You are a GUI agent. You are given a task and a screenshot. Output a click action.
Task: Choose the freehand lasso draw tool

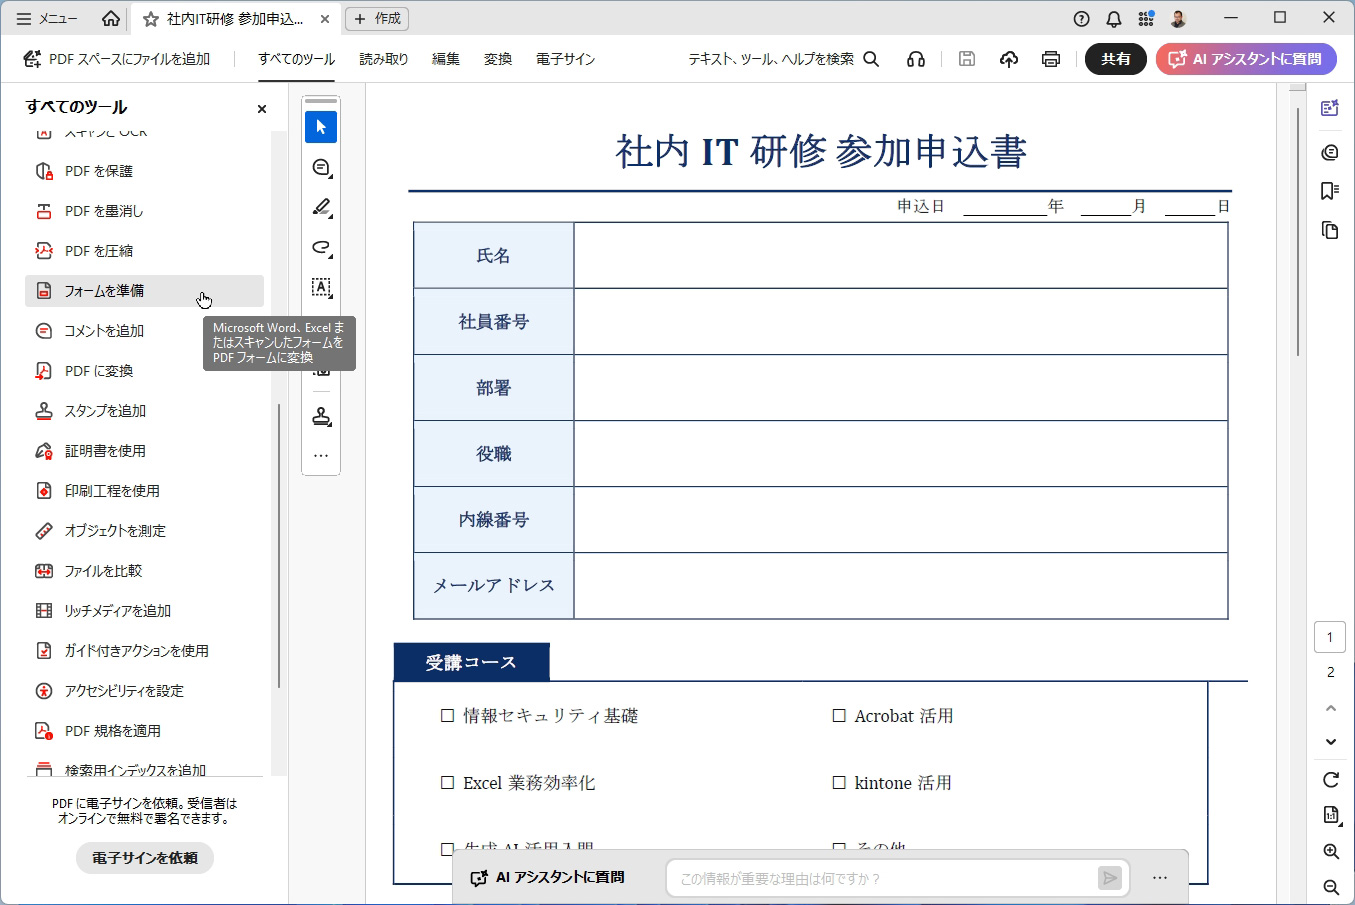click(321, 247)
